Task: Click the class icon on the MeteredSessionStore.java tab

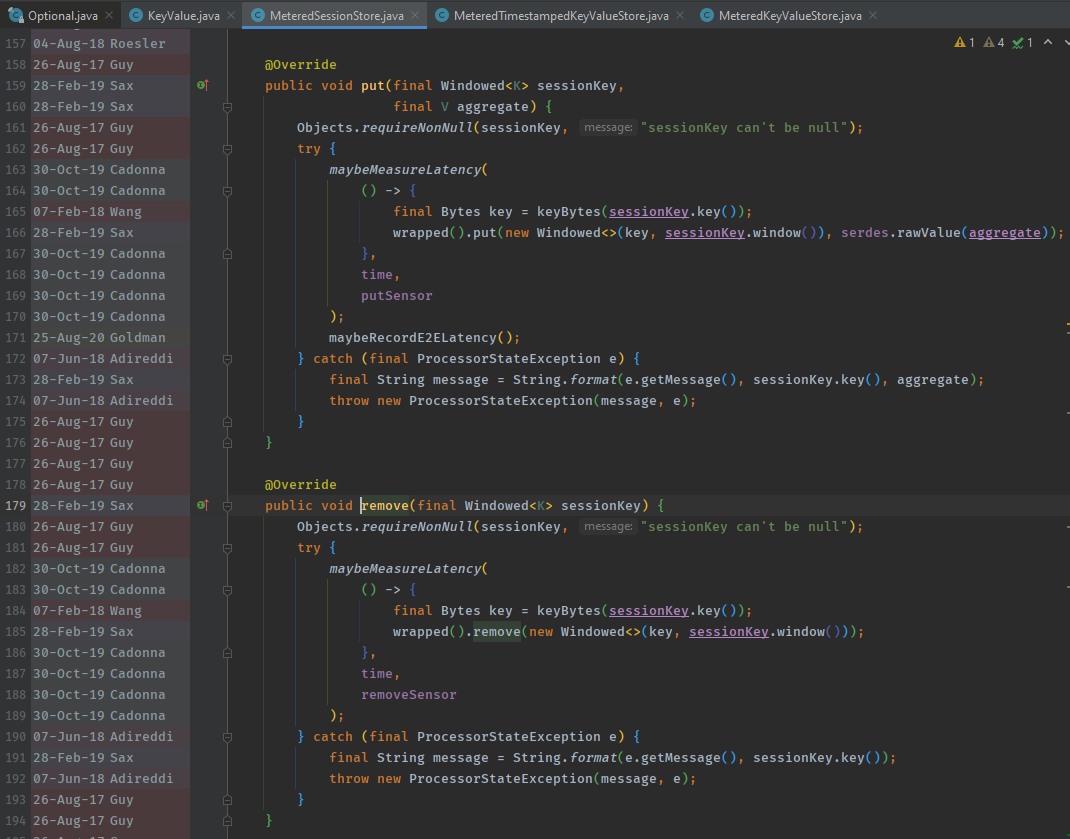Action: [257, 15]
